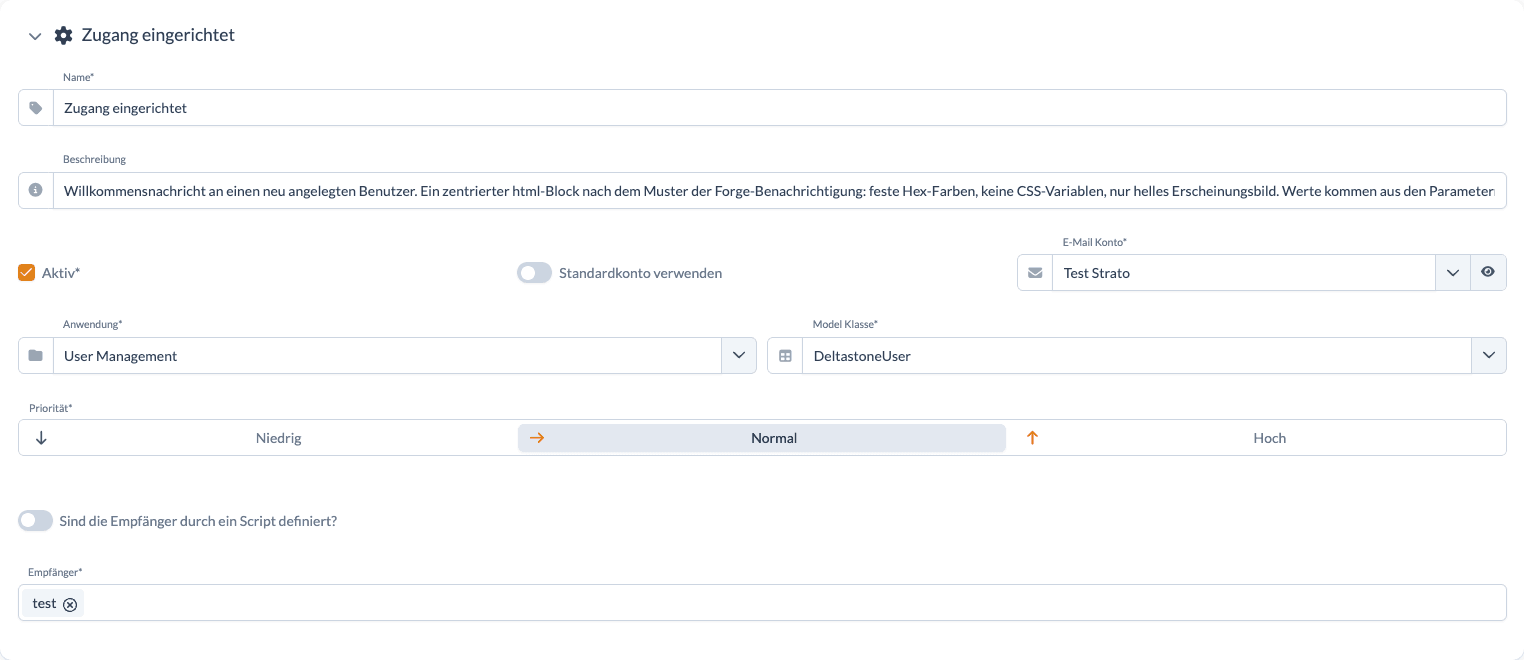Viewport: 1524px width, 660px height.
Task: Remove the test recipient chip
Action: coord(70,604)
